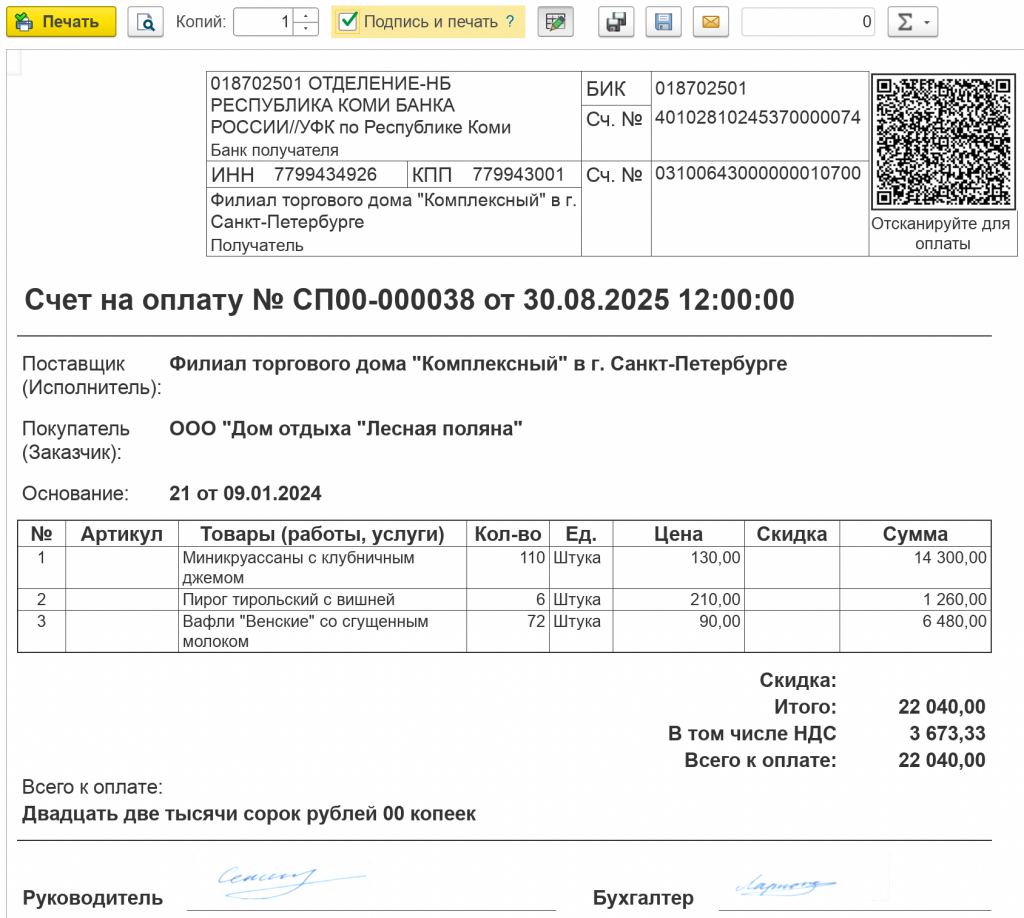1024x918 pixels.
Task: Increase copies with the up stepper arrow
Action: click(x=306, y=14)
